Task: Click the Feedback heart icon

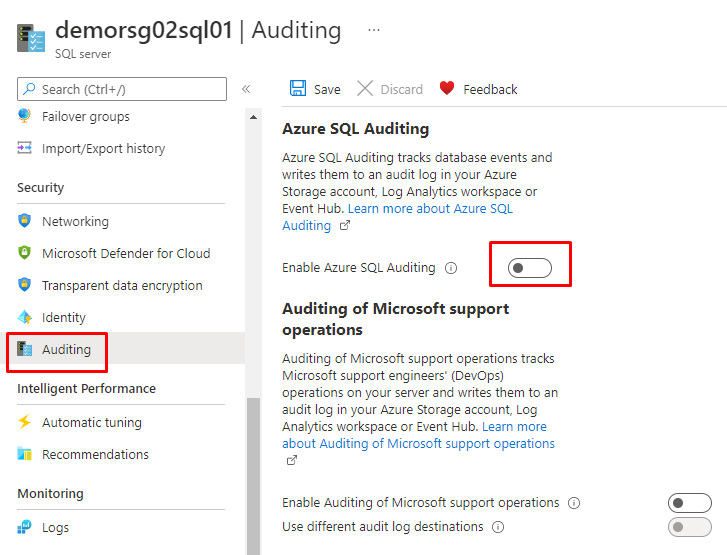Action: pyautogui.click(x=447, y=89)
